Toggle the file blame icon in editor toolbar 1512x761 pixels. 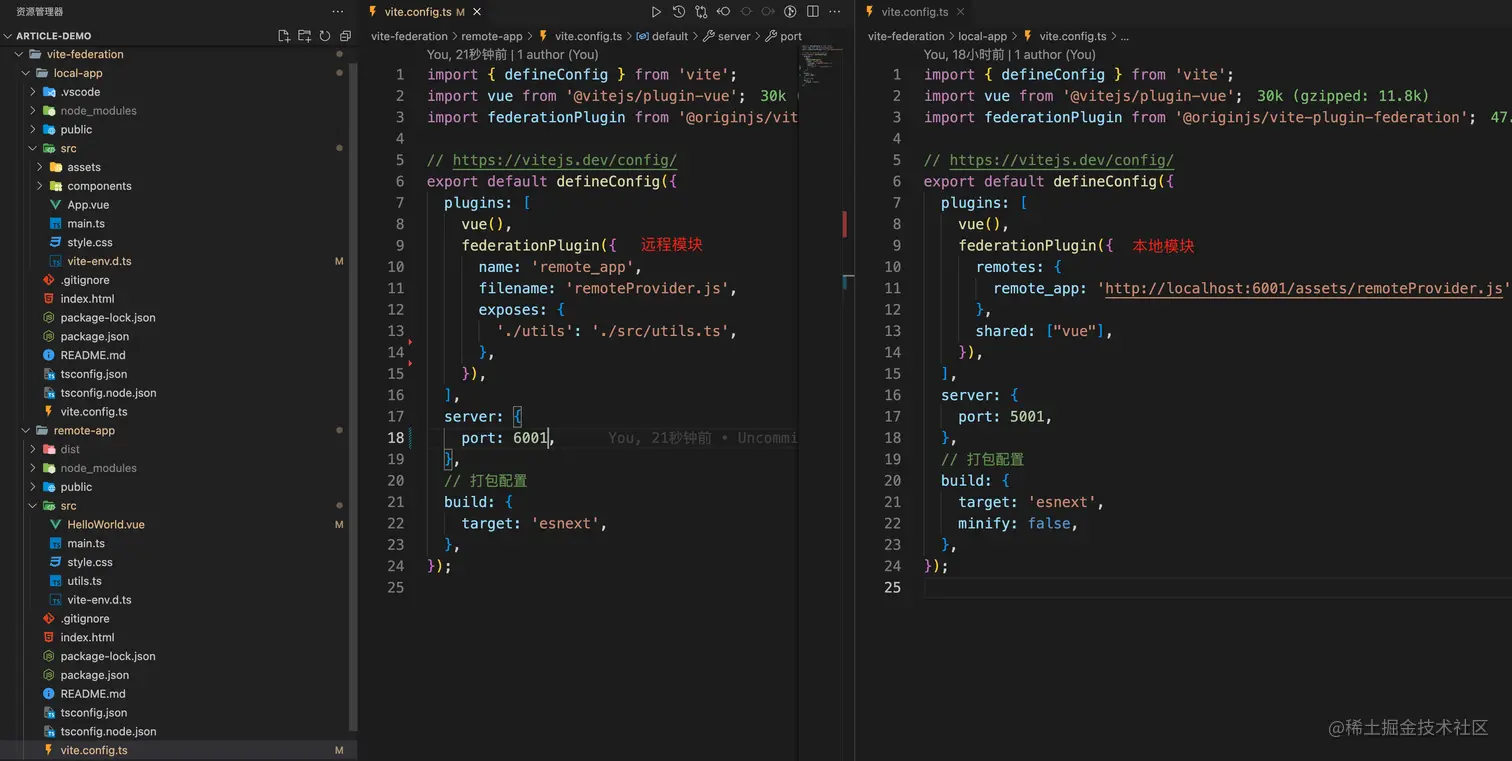click(x=790, y=12)
